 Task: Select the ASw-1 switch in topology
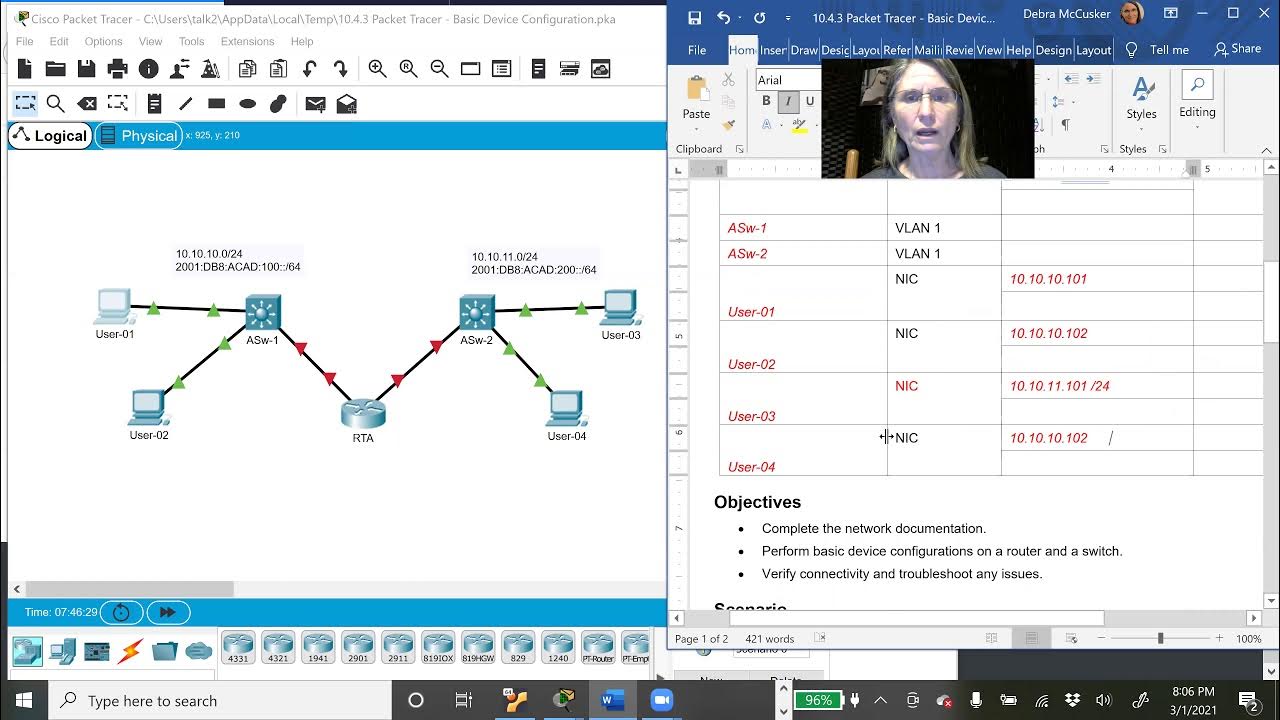point(262,314)
